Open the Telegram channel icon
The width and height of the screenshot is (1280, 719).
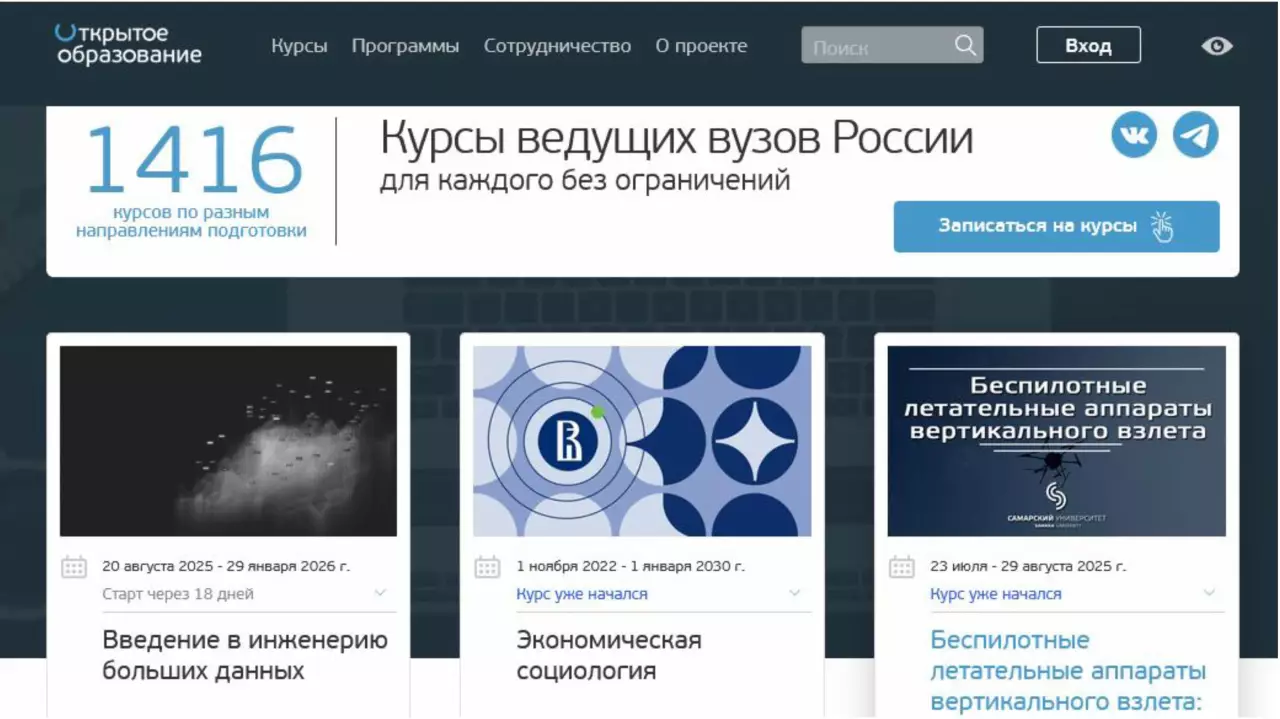coord(1195,135)
